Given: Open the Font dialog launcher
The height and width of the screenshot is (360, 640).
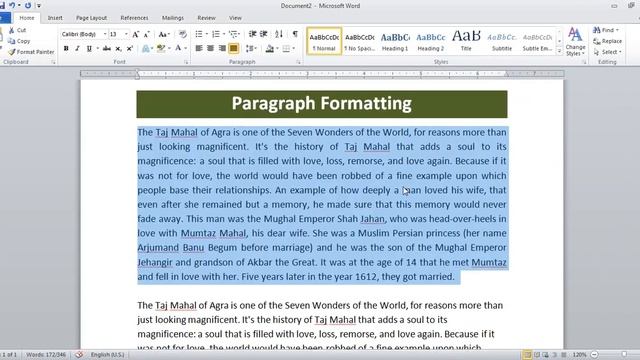Looking at the screenshot, I should (186, 62).
